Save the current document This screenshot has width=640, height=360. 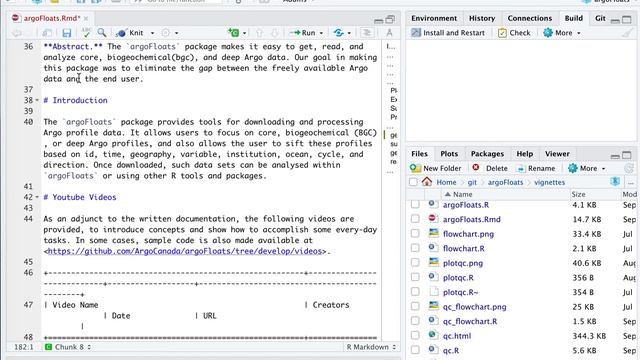pos(67,33)
